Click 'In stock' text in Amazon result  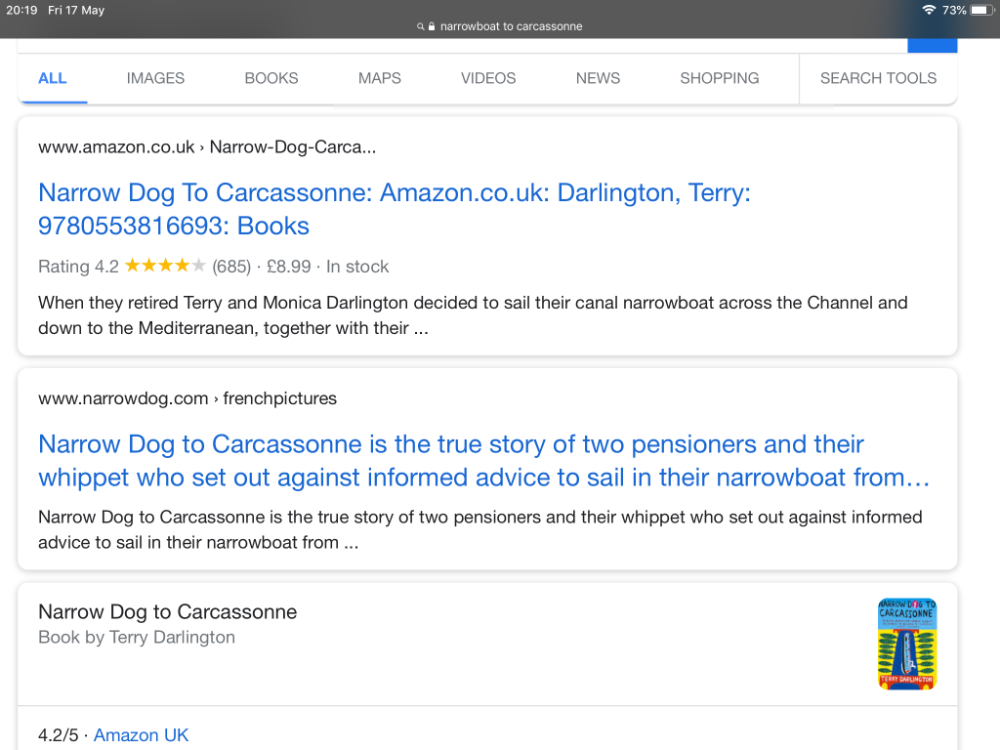click(357, 266)
